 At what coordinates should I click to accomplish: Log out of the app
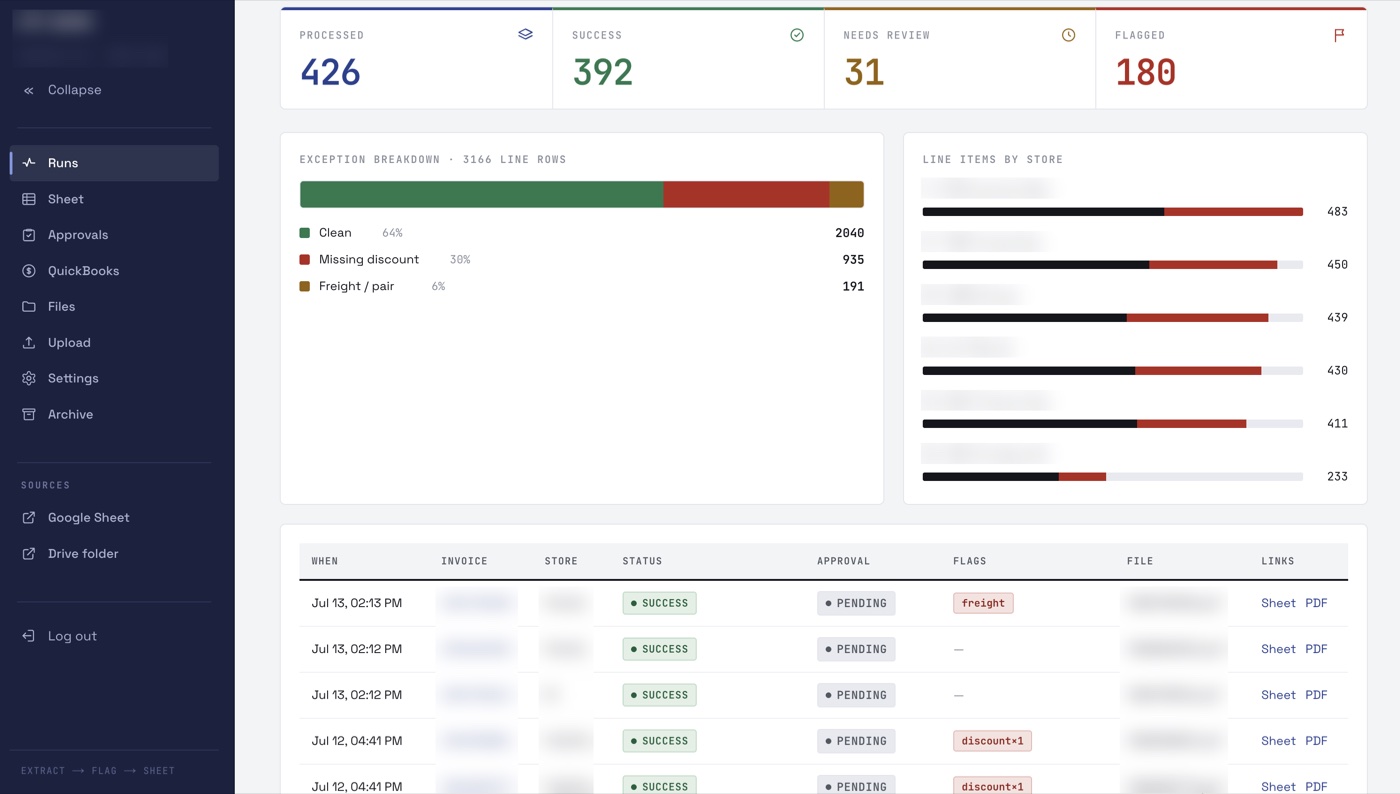[114, 636]
